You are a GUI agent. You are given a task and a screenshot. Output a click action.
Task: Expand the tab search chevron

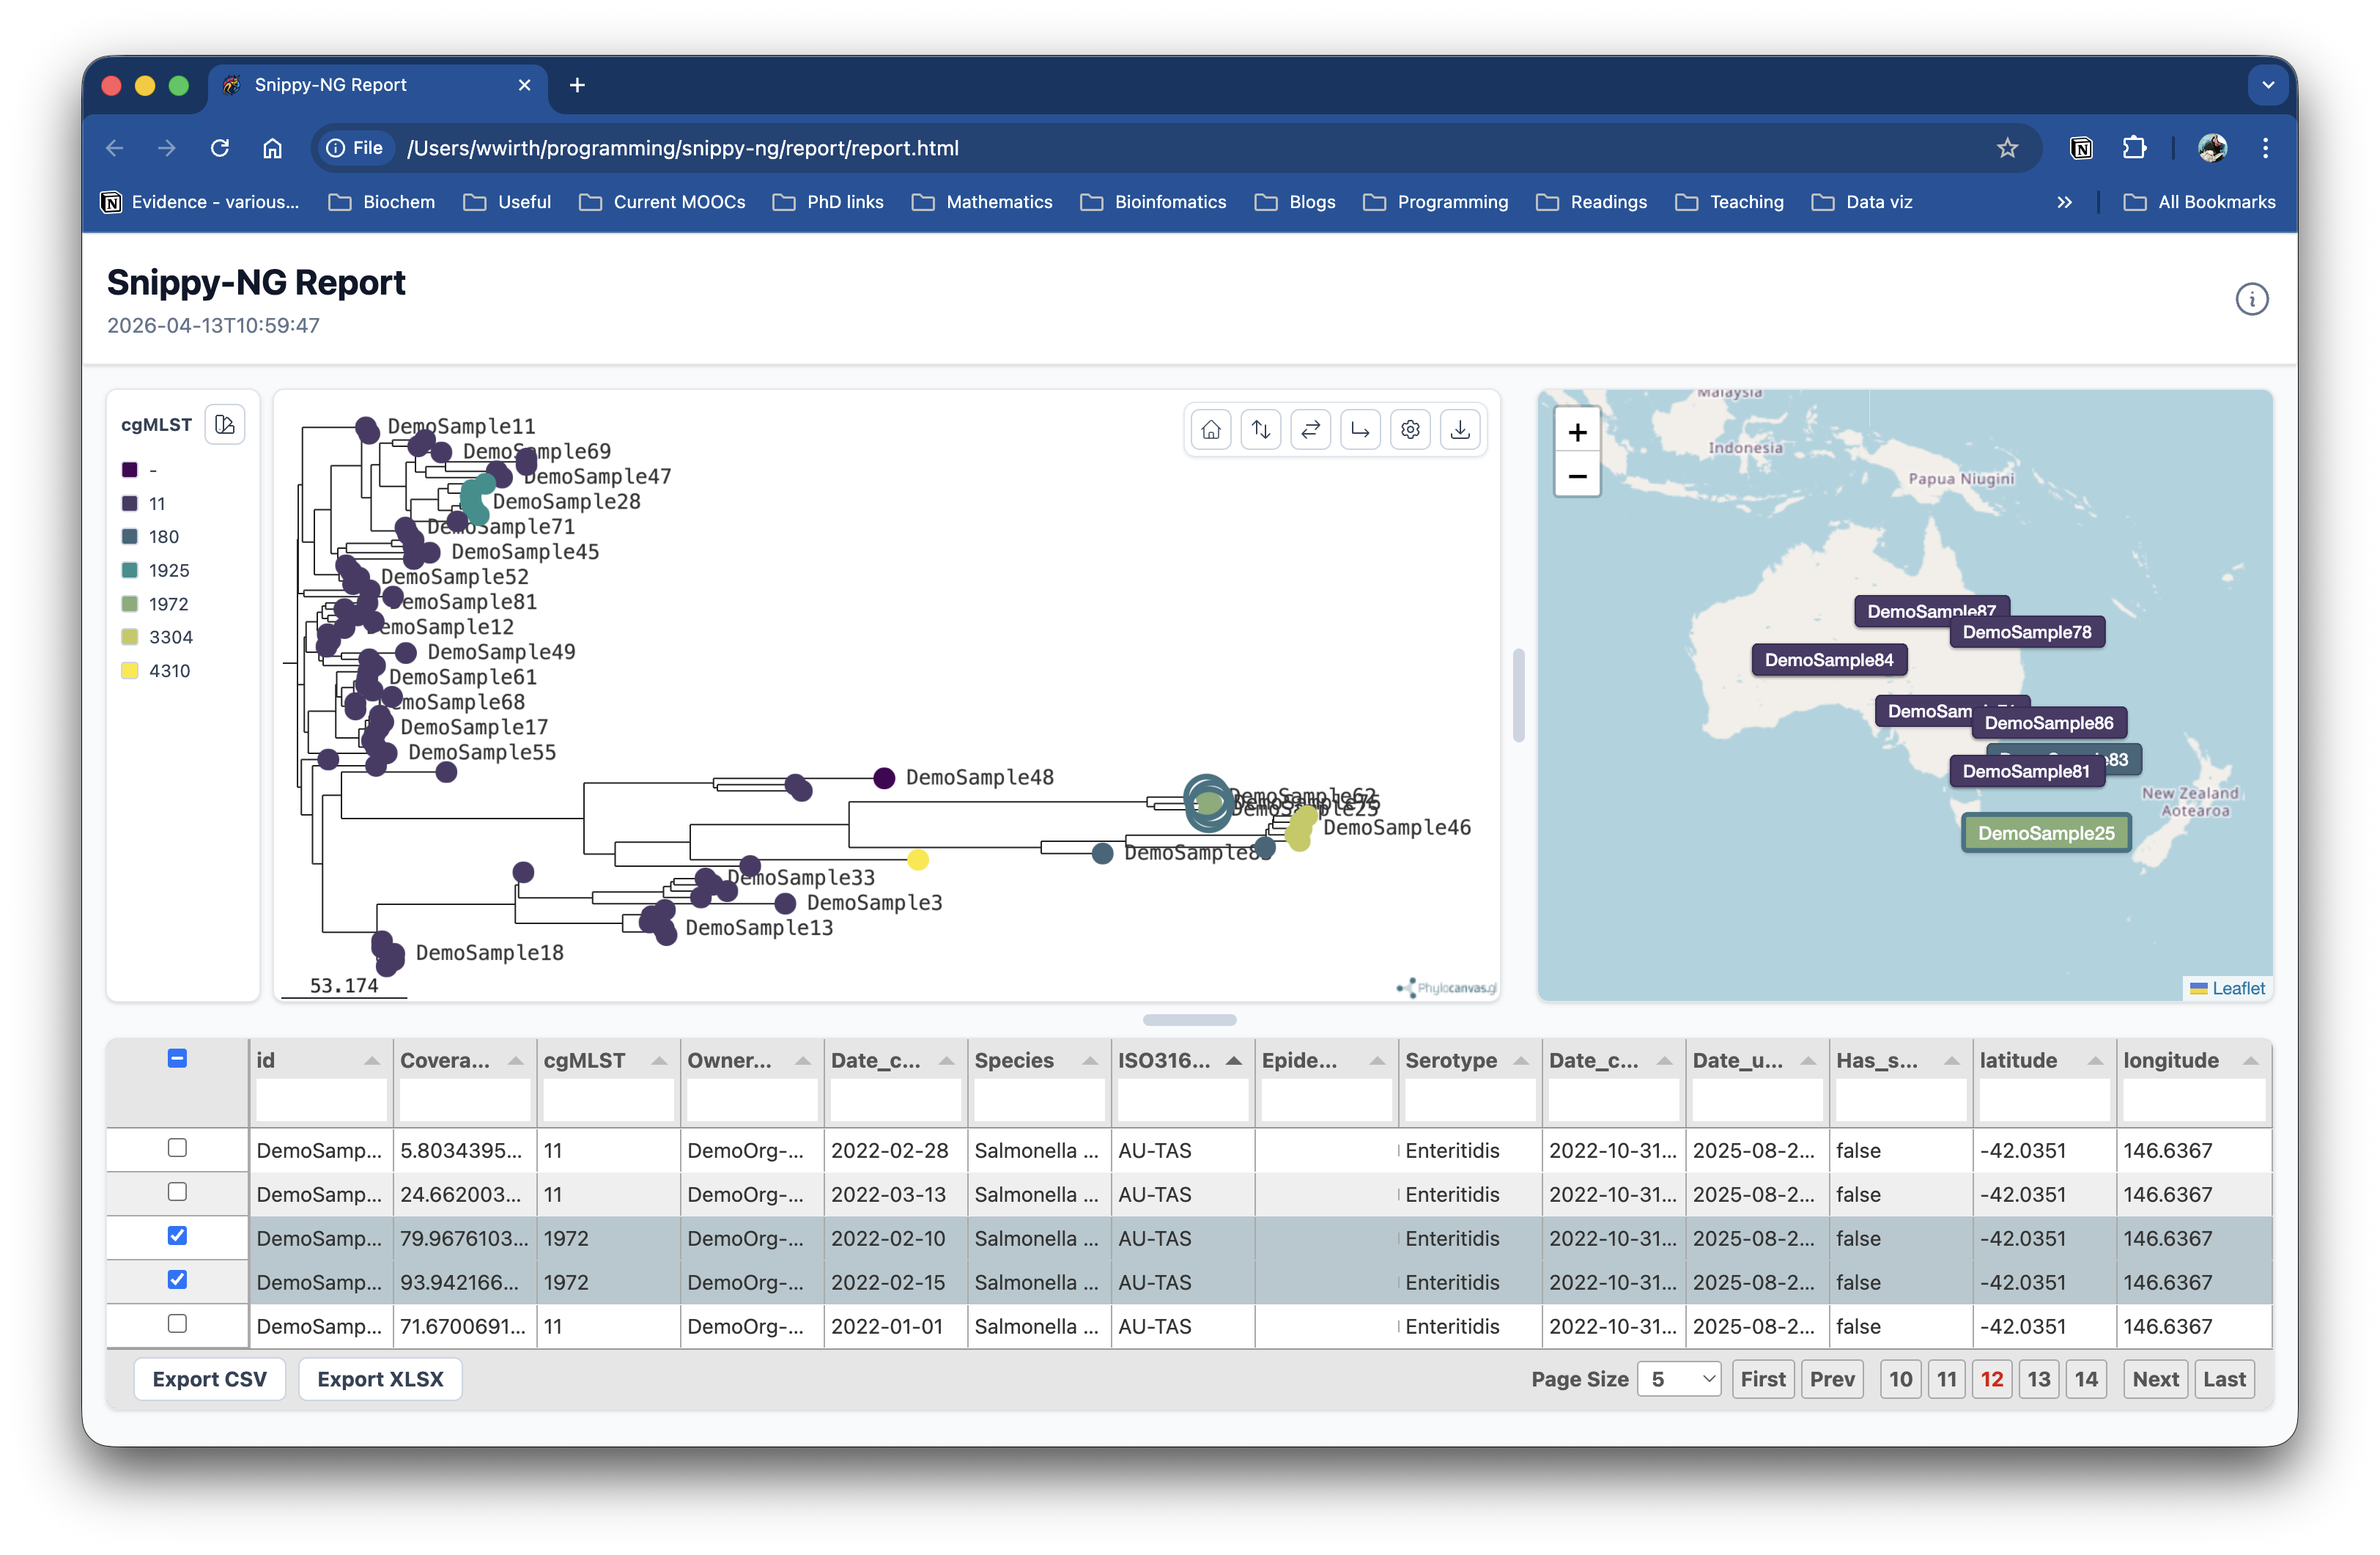click(2268, 85)
